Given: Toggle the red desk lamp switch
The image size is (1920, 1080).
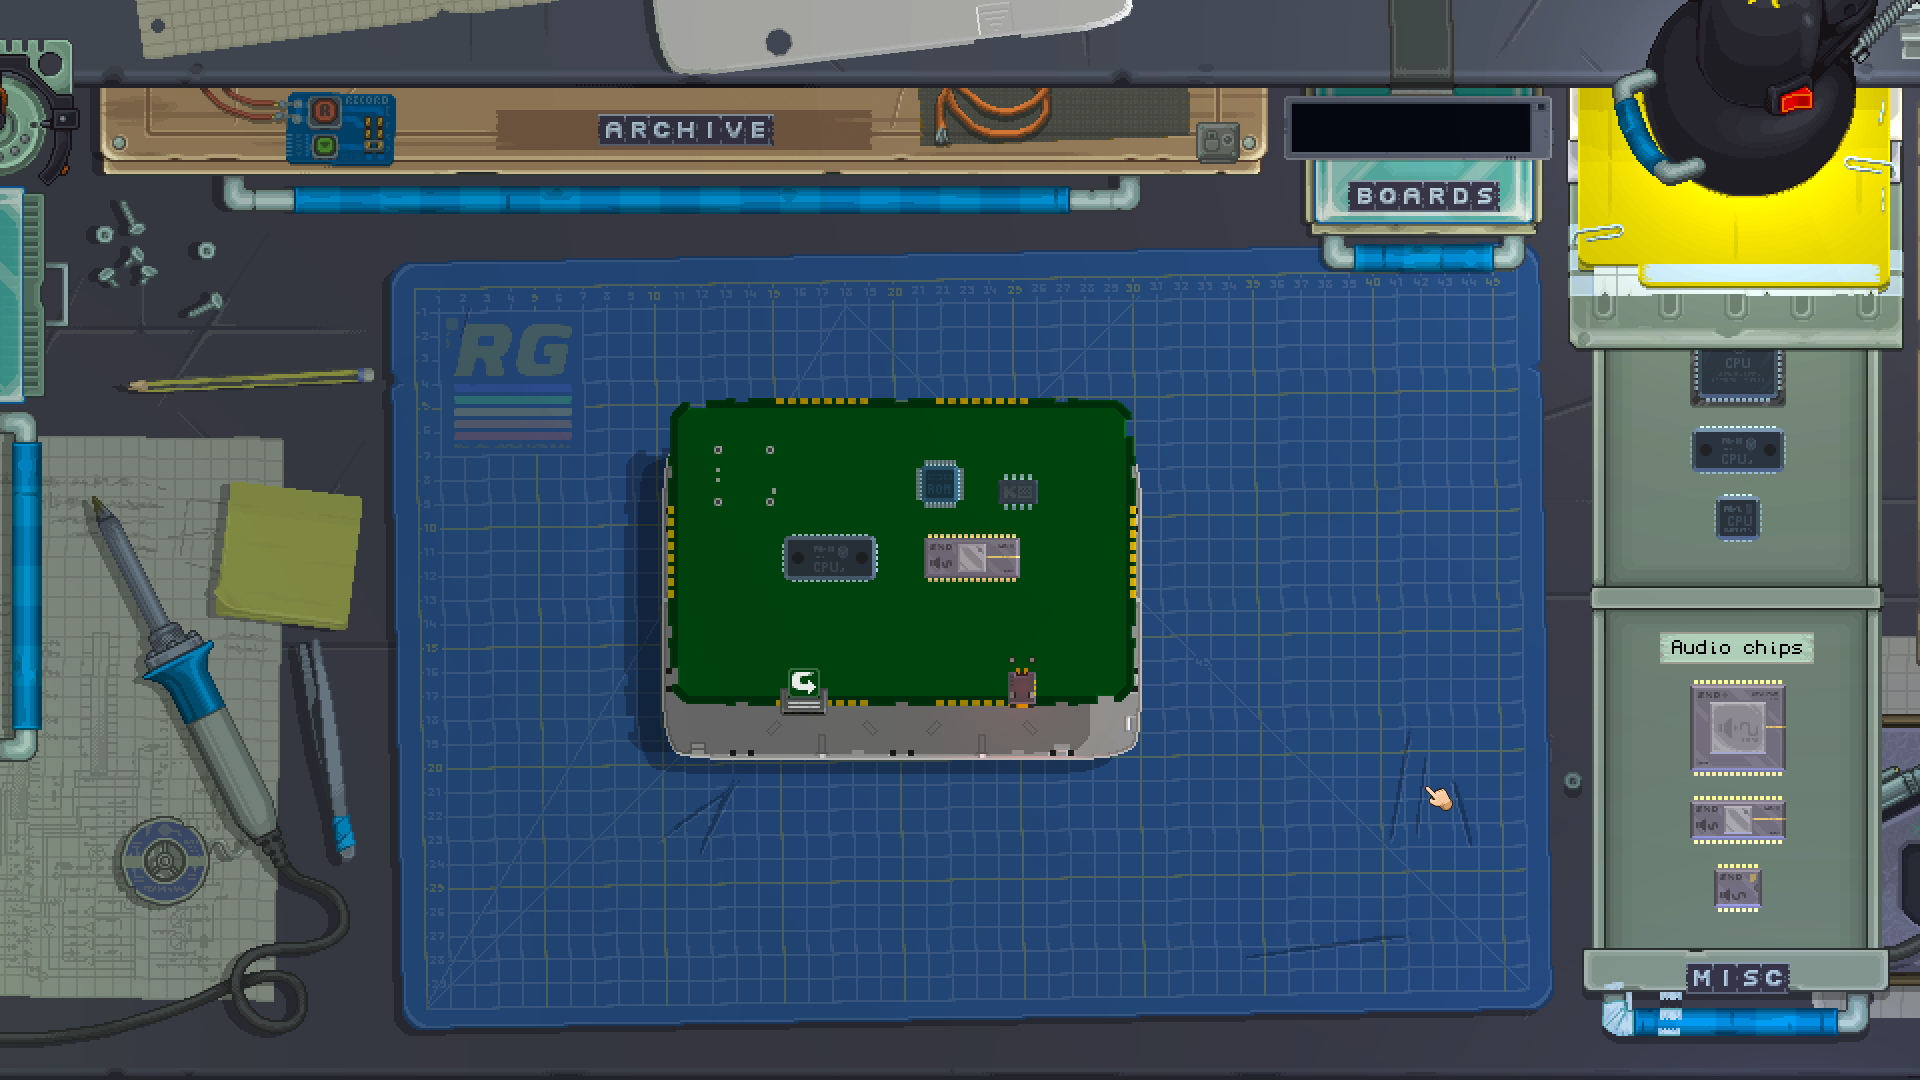Looking at the screenshot, I should (1796, 99).
